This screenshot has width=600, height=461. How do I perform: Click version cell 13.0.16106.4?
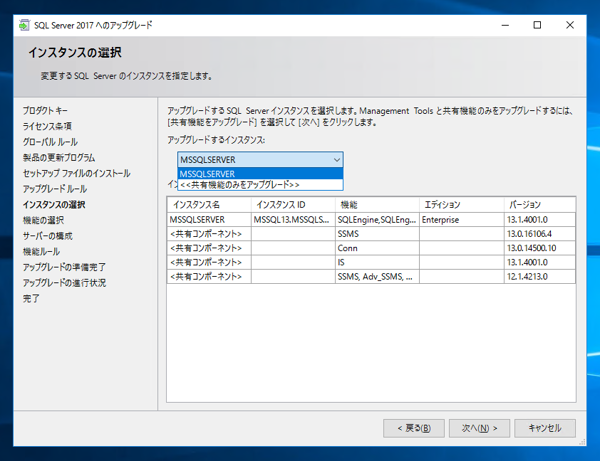click(540, 234)
